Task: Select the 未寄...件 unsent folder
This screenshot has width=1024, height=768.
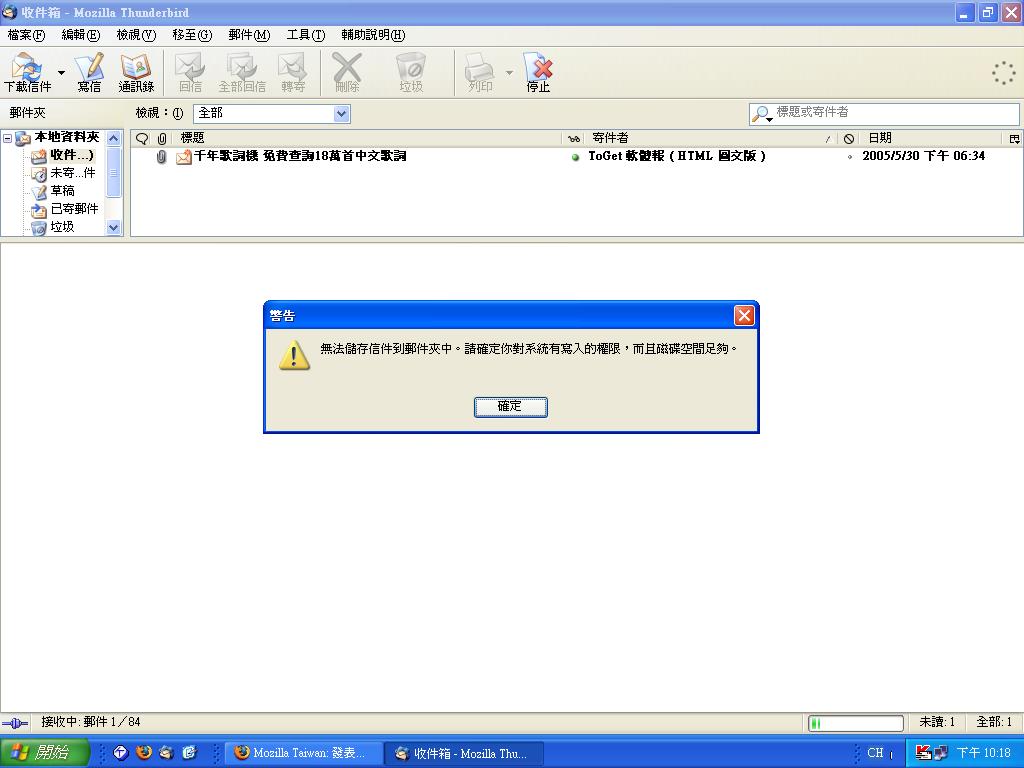Action: click(72, 173)
